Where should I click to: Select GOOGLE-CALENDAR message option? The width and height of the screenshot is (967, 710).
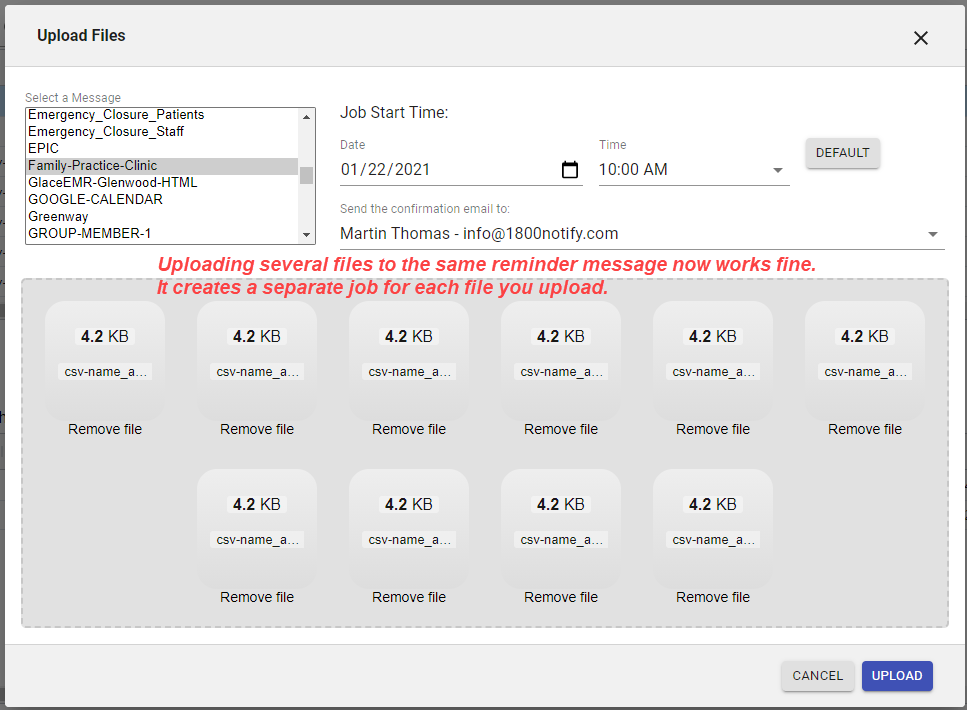(x=95, y=200)
